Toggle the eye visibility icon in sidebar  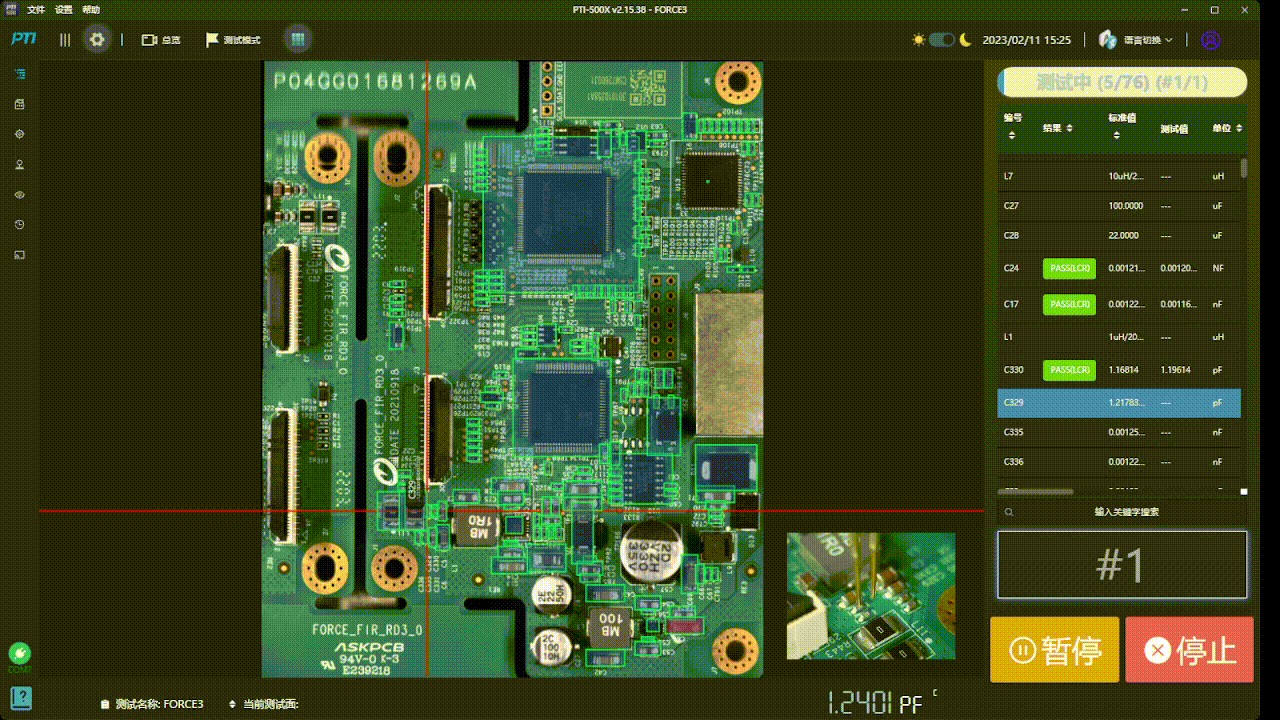click(19, 195)
